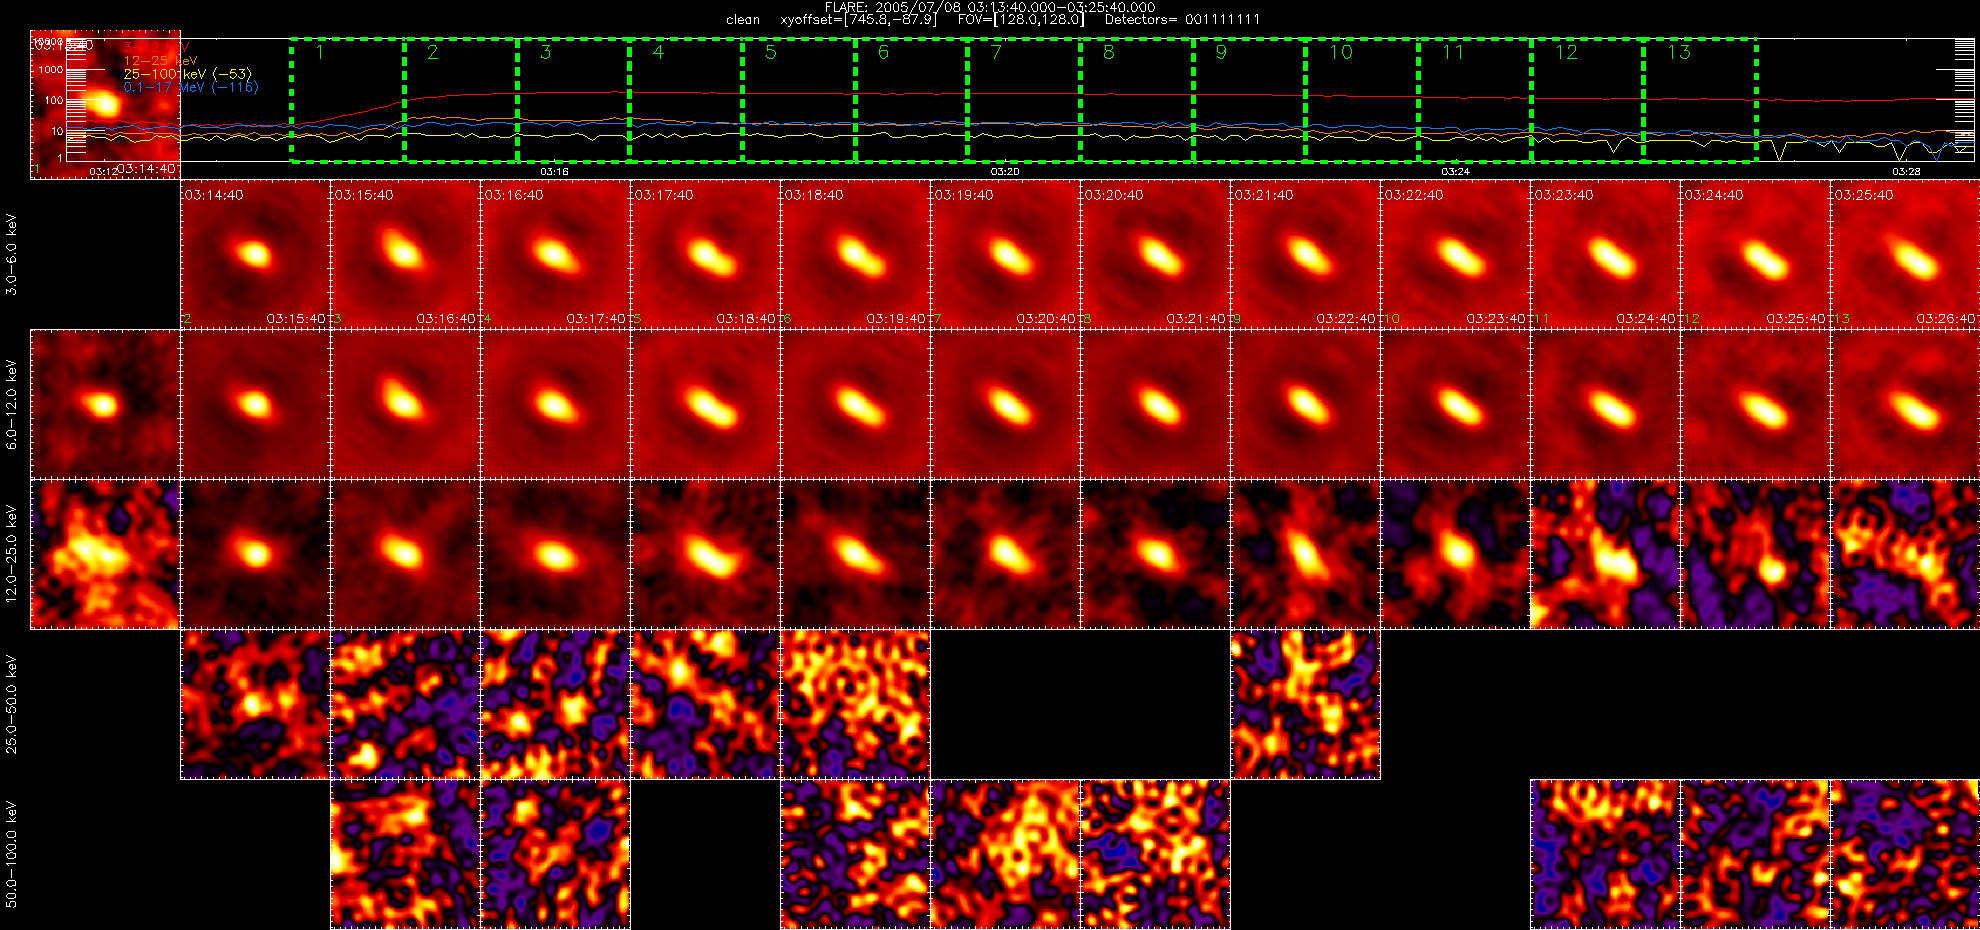The height and width of the screenshot is (930, 1980).
Task: Click the 'clean' algorithm label in the header
Action: click(743, 19)
